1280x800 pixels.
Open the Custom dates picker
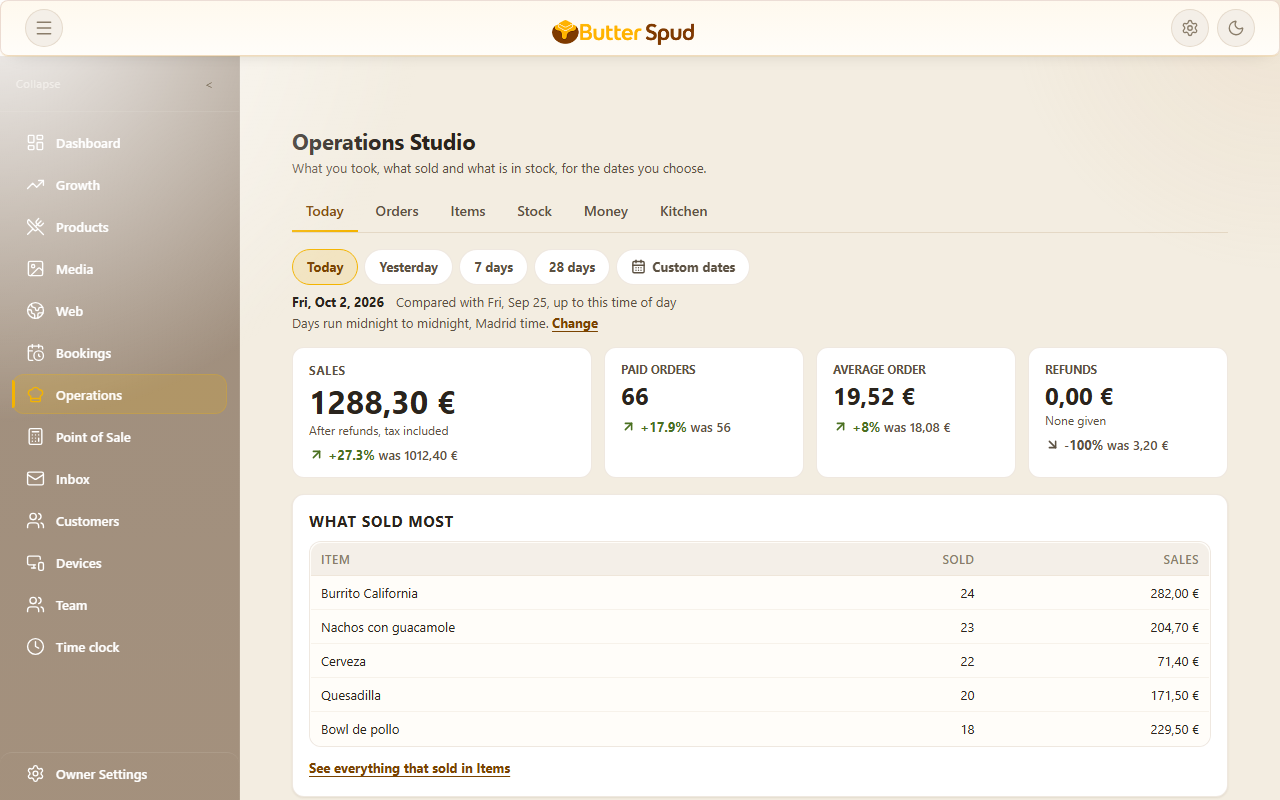coord(683,267)
